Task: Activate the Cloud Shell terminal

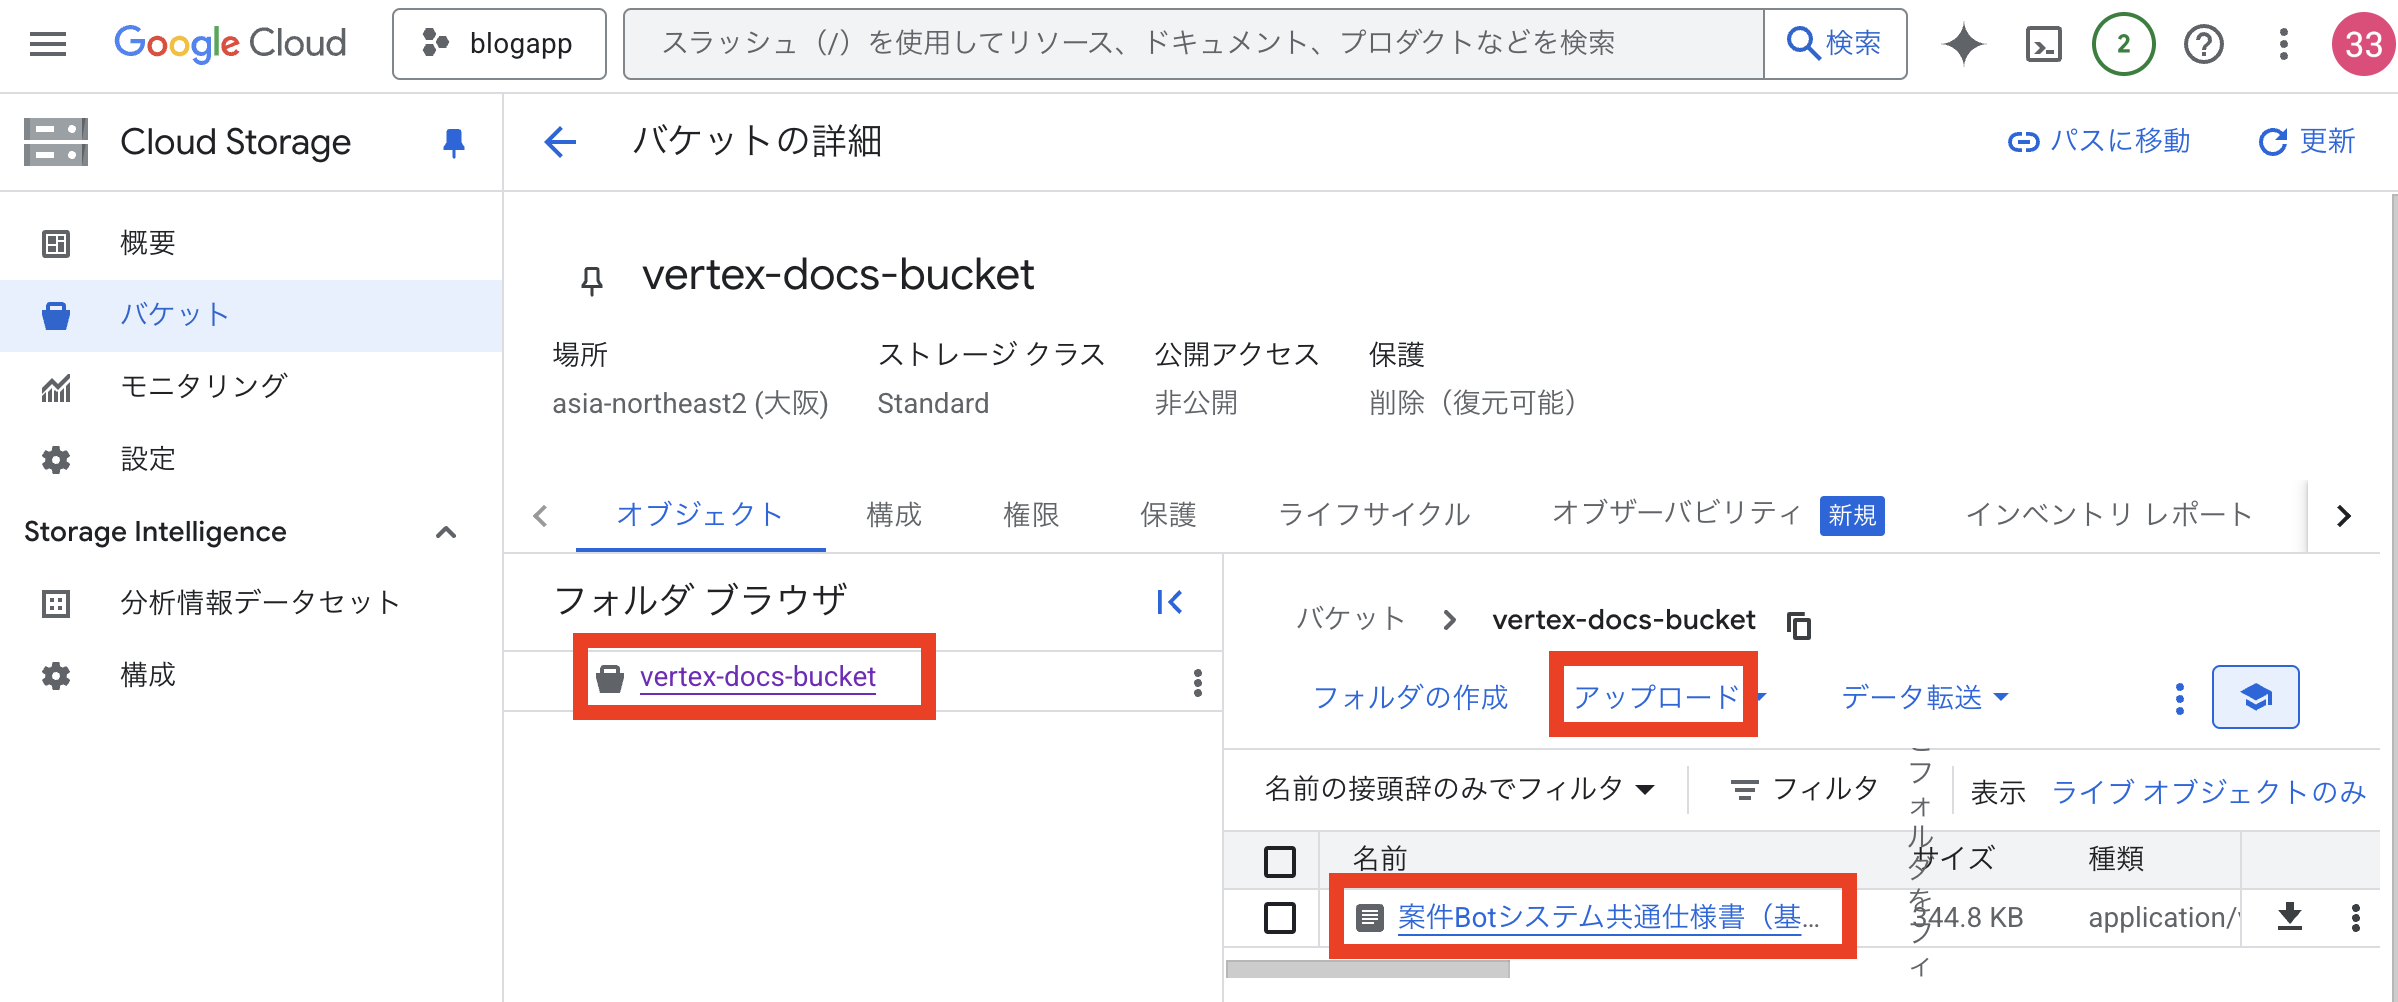Action: pyautogui.click(x=2043, y=44)
